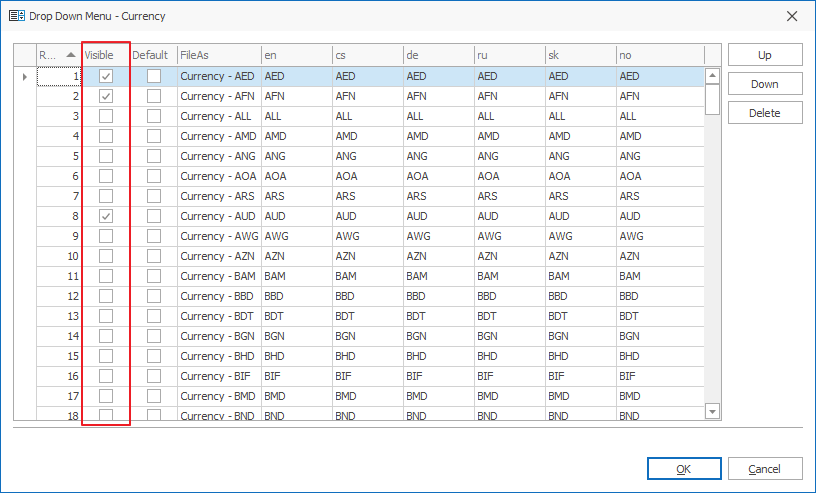Sort by the Rank column header
Image resolution: width=816 pixels, height=493 pixels.
click(x=58, y=55)
